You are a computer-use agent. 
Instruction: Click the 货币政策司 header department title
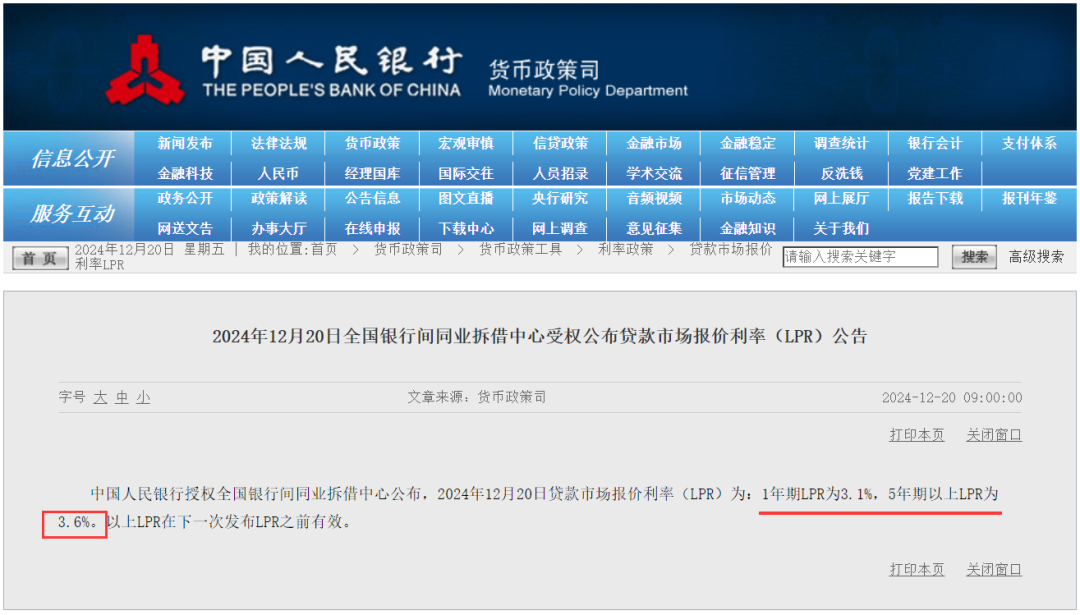click(543, 70)
